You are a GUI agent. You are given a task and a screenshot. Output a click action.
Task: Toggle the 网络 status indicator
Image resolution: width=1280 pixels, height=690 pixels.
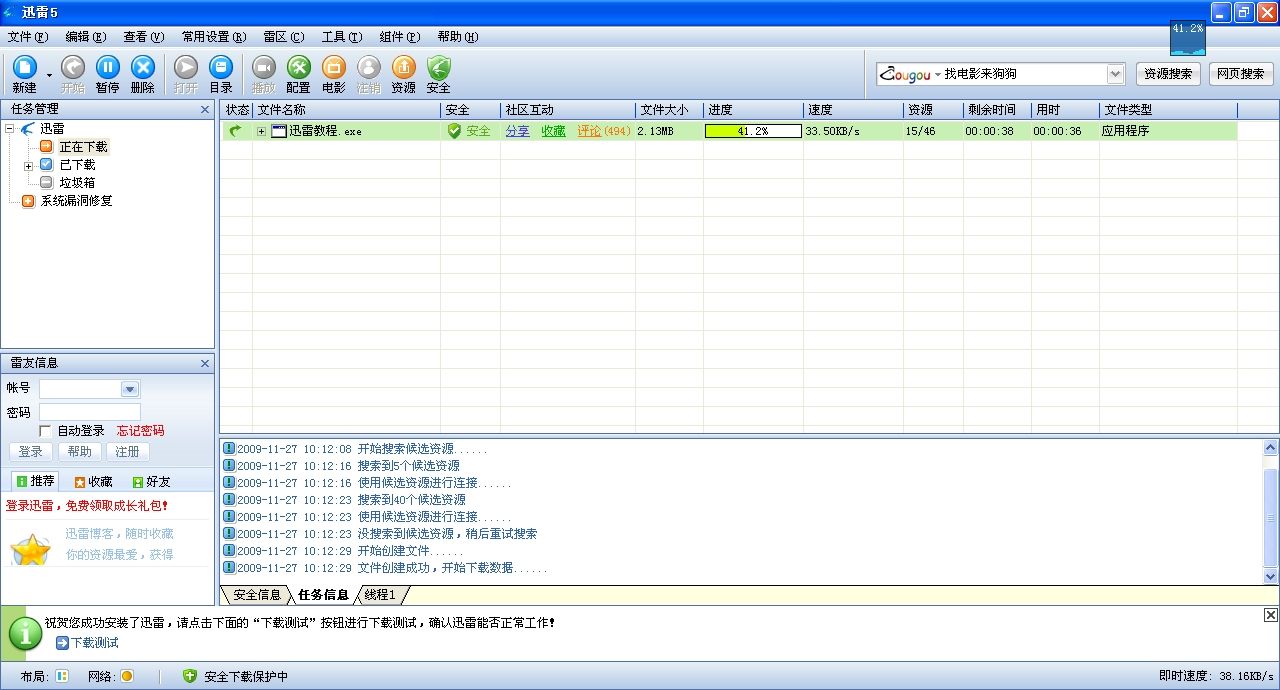click(127, 676)
